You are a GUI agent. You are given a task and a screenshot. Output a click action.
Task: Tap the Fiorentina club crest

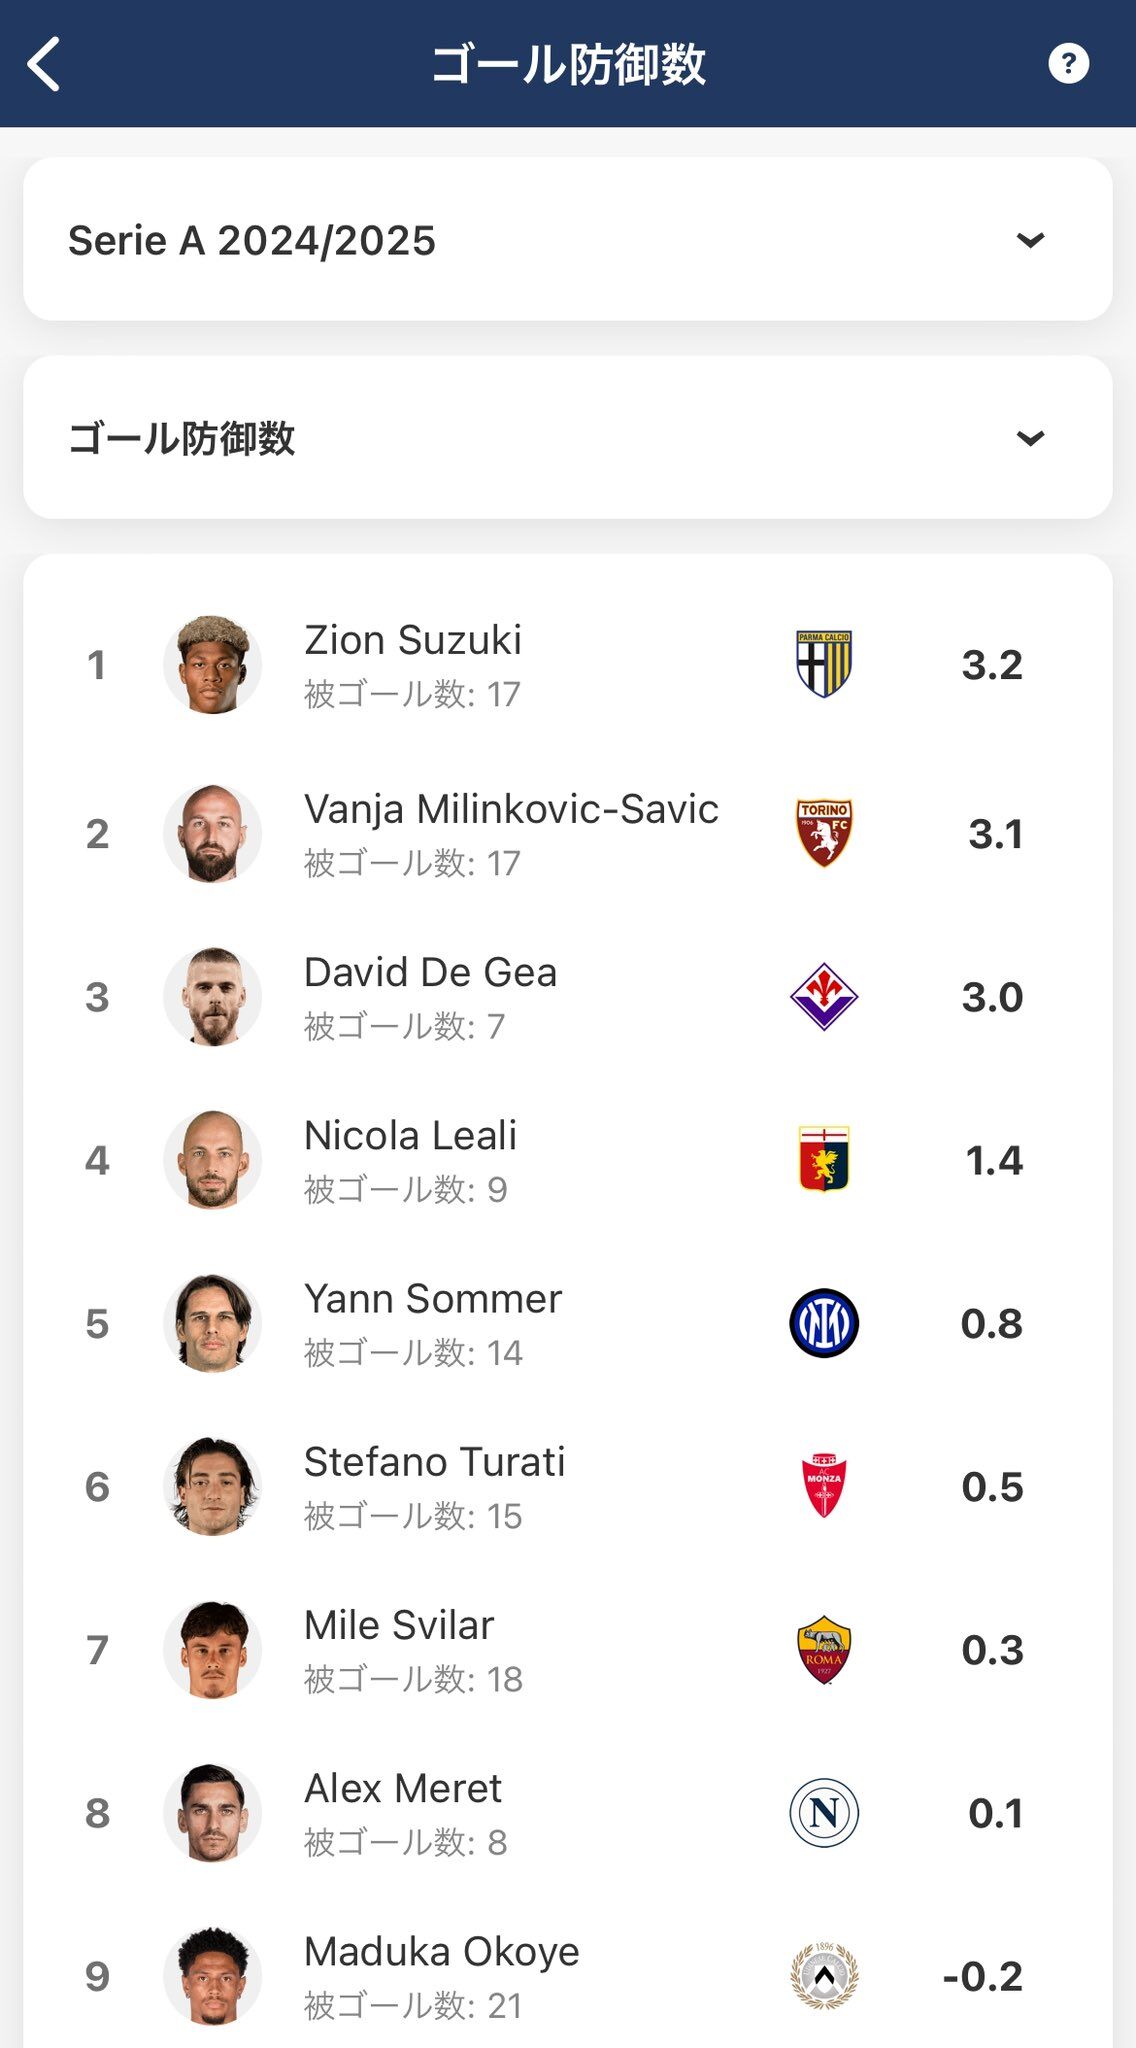coord(824,997)
